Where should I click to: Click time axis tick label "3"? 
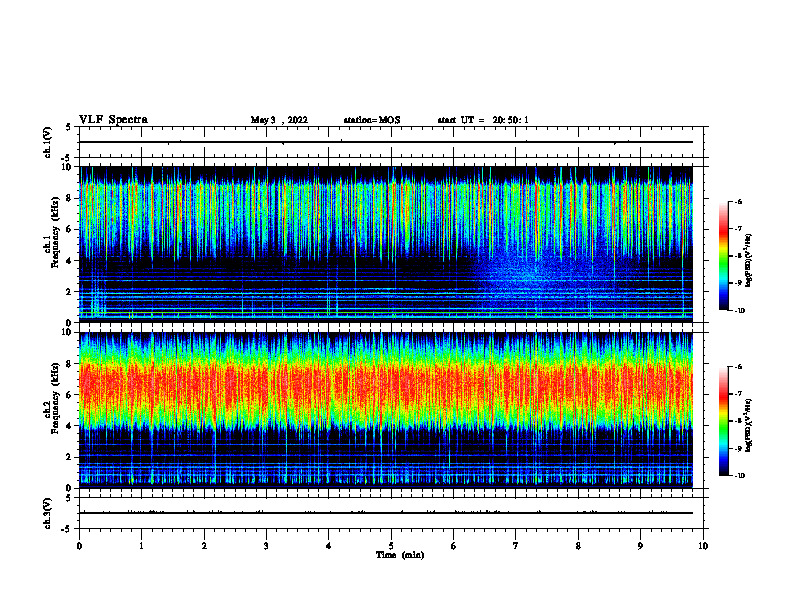pyautogui.click(x=267, y=546)
